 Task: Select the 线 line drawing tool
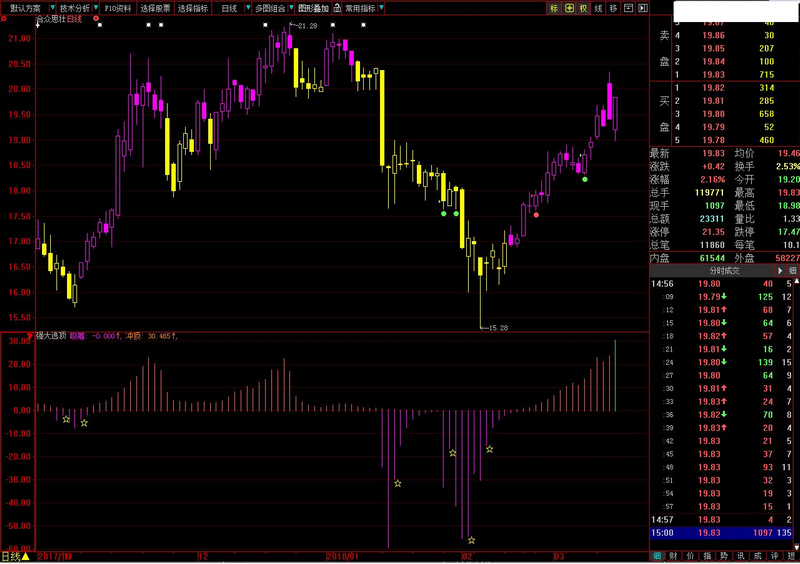[x=598, y=8]
